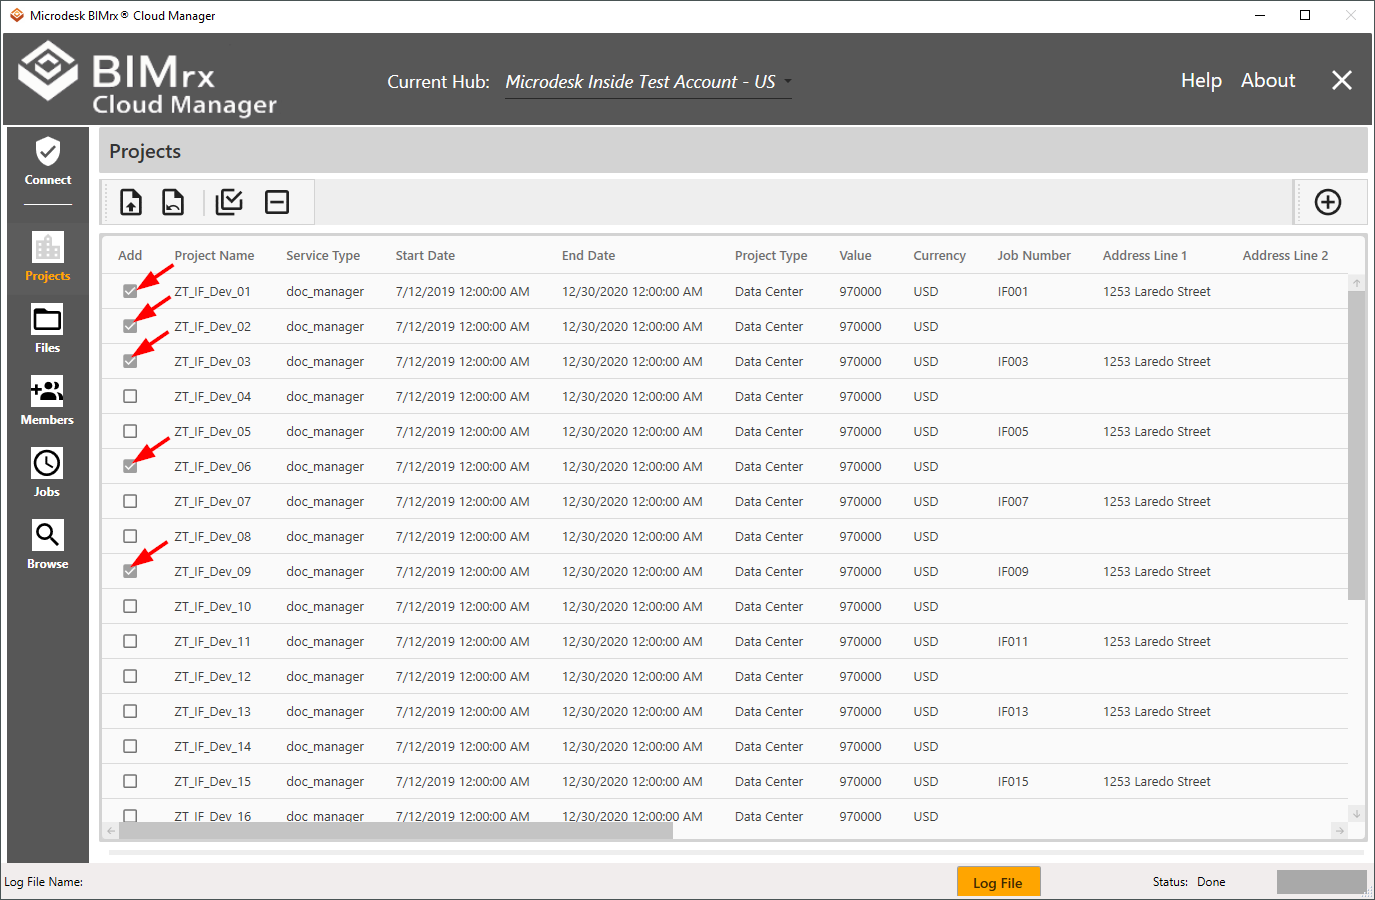Sort by Project Name column header
Image resolution: width=1375 pixels, height=900 pixels.
click(x=214, y=255)
